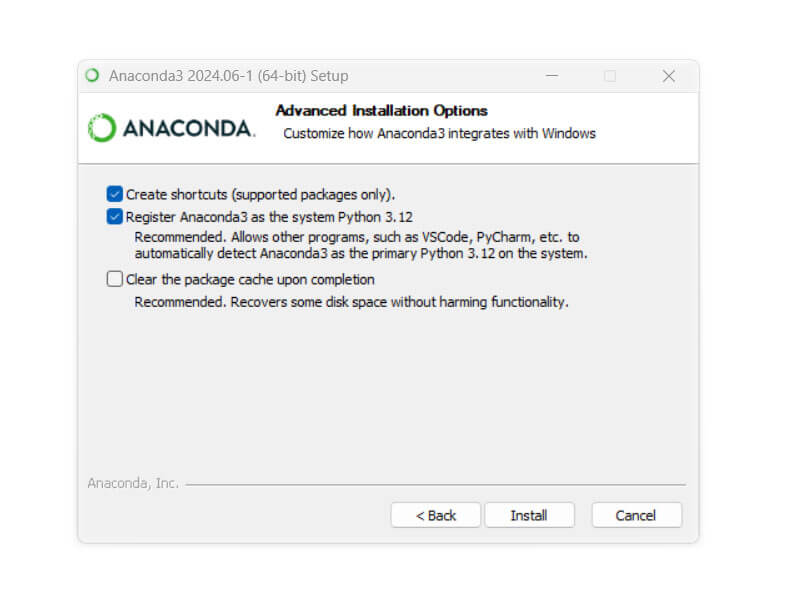
Task: Click the ANACONDA logo in the header
Action: click(x=171, y=128)
